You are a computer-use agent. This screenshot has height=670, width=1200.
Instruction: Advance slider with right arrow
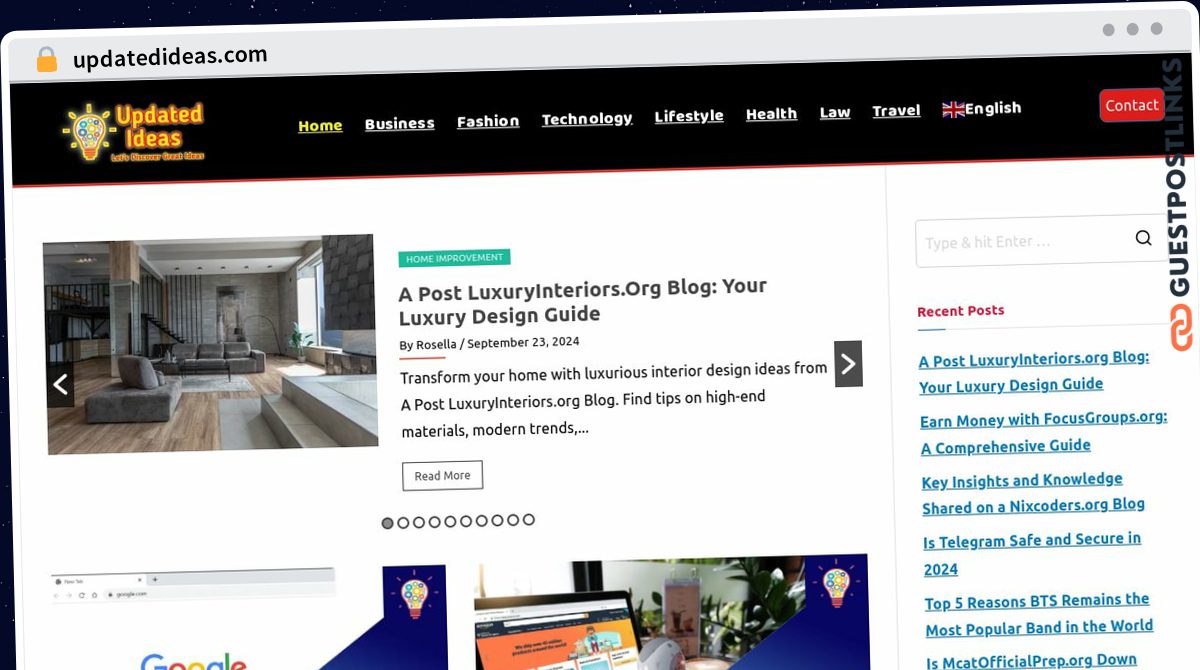click(848, 364)
